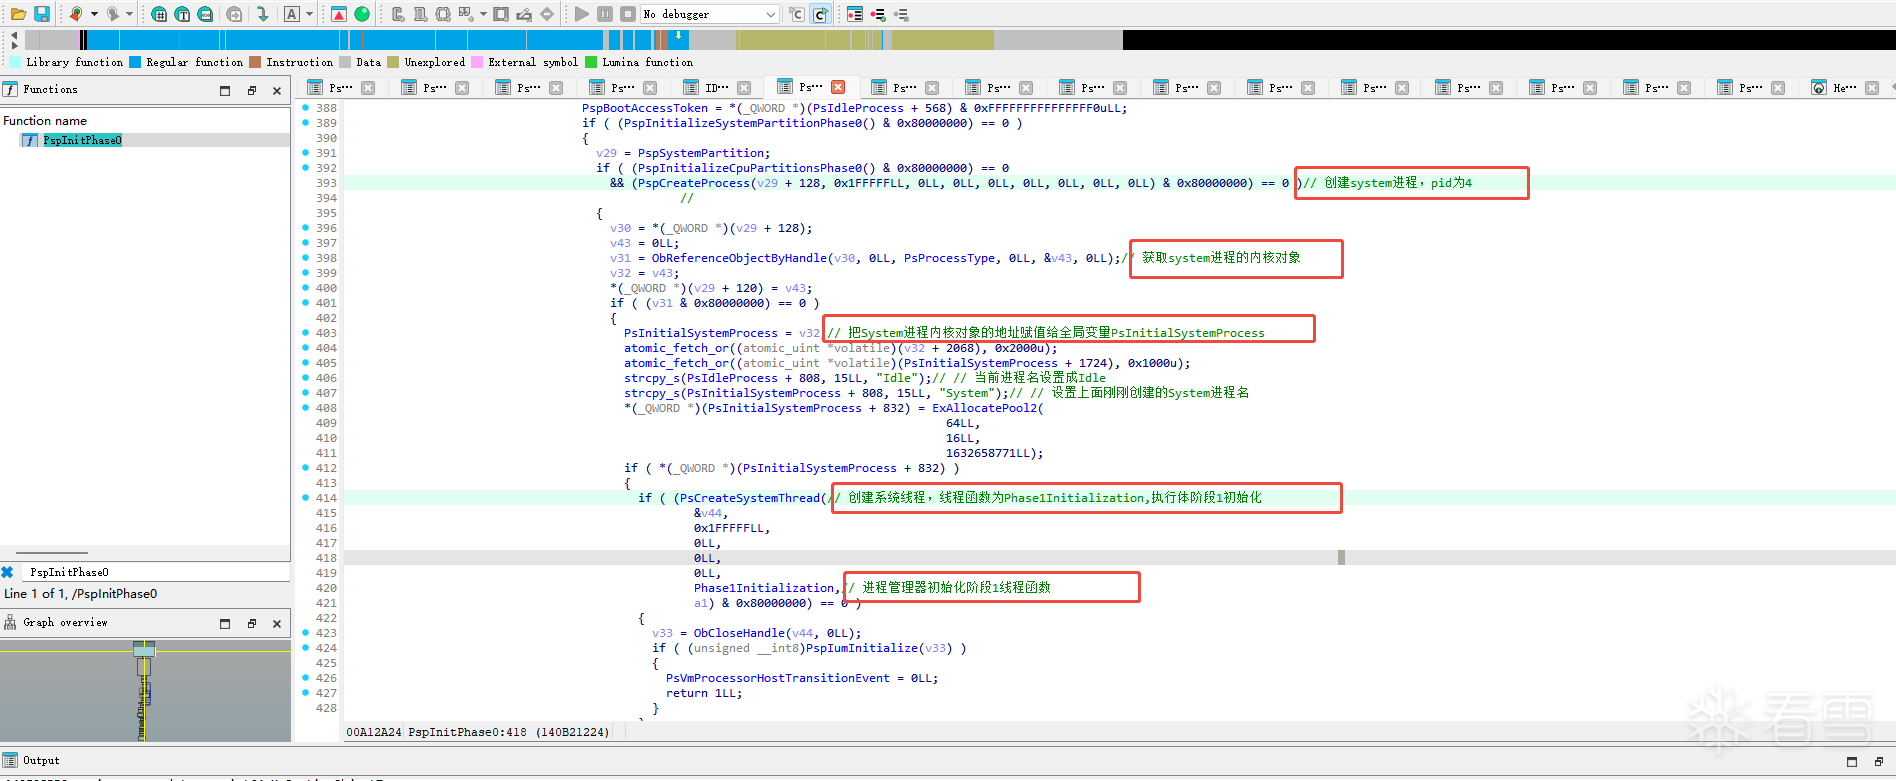Click the teal jump-down arrow icon
The width and height of the screenshot is (1896, 781).
262,14
